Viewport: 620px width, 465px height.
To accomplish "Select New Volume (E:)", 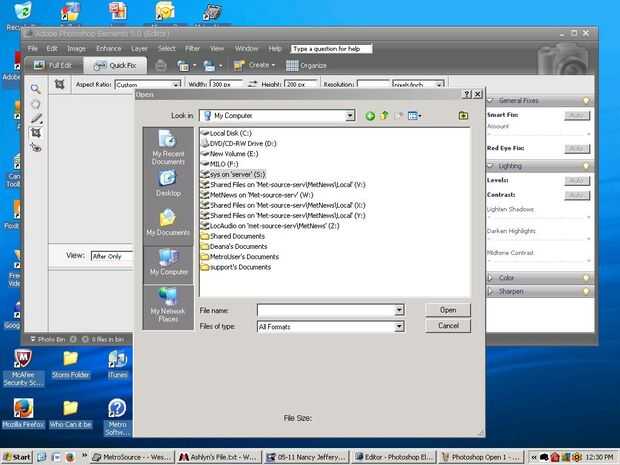I will point(229,154).
